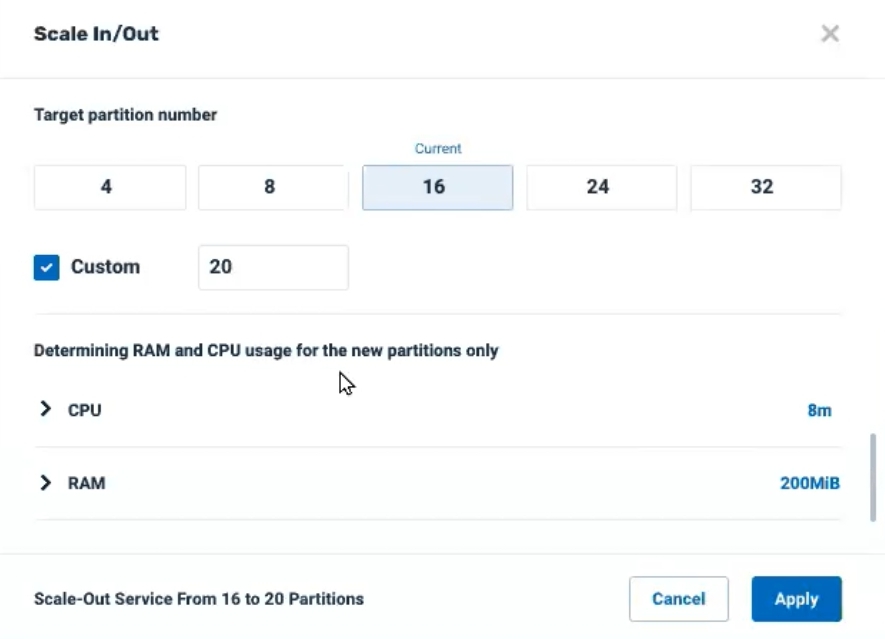Select the current 16 partitions option
The image size is (885, 639).
pos(437,187)
